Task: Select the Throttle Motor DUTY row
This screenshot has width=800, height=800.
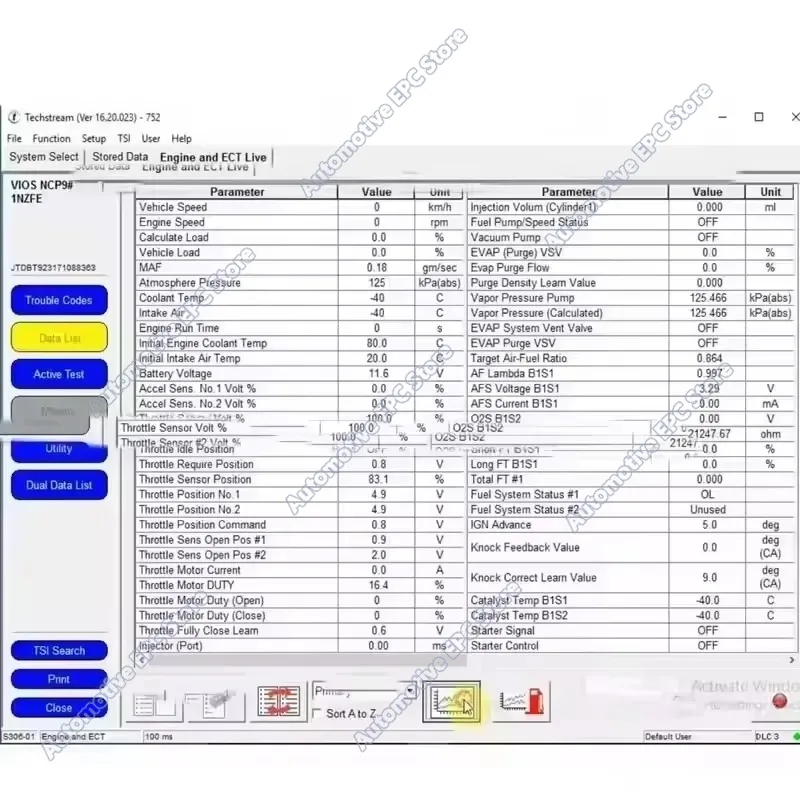Action: tap(299, 585)
